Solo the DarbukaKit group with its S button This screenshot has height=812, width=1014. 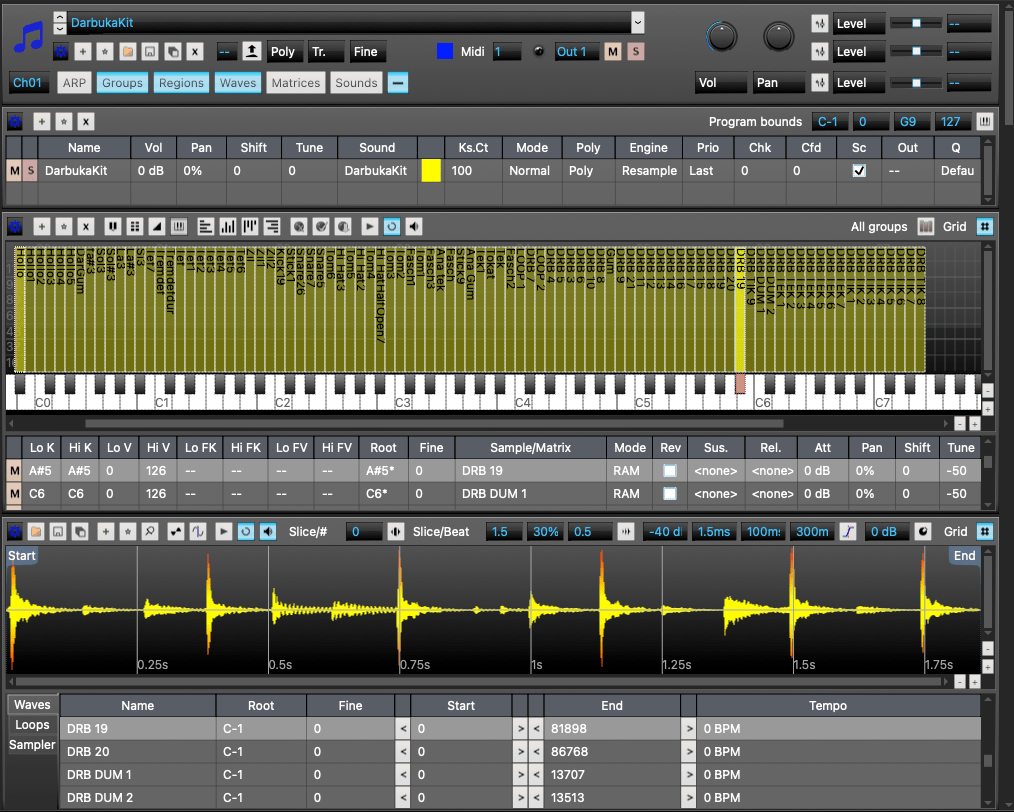[x=30, y=171]
